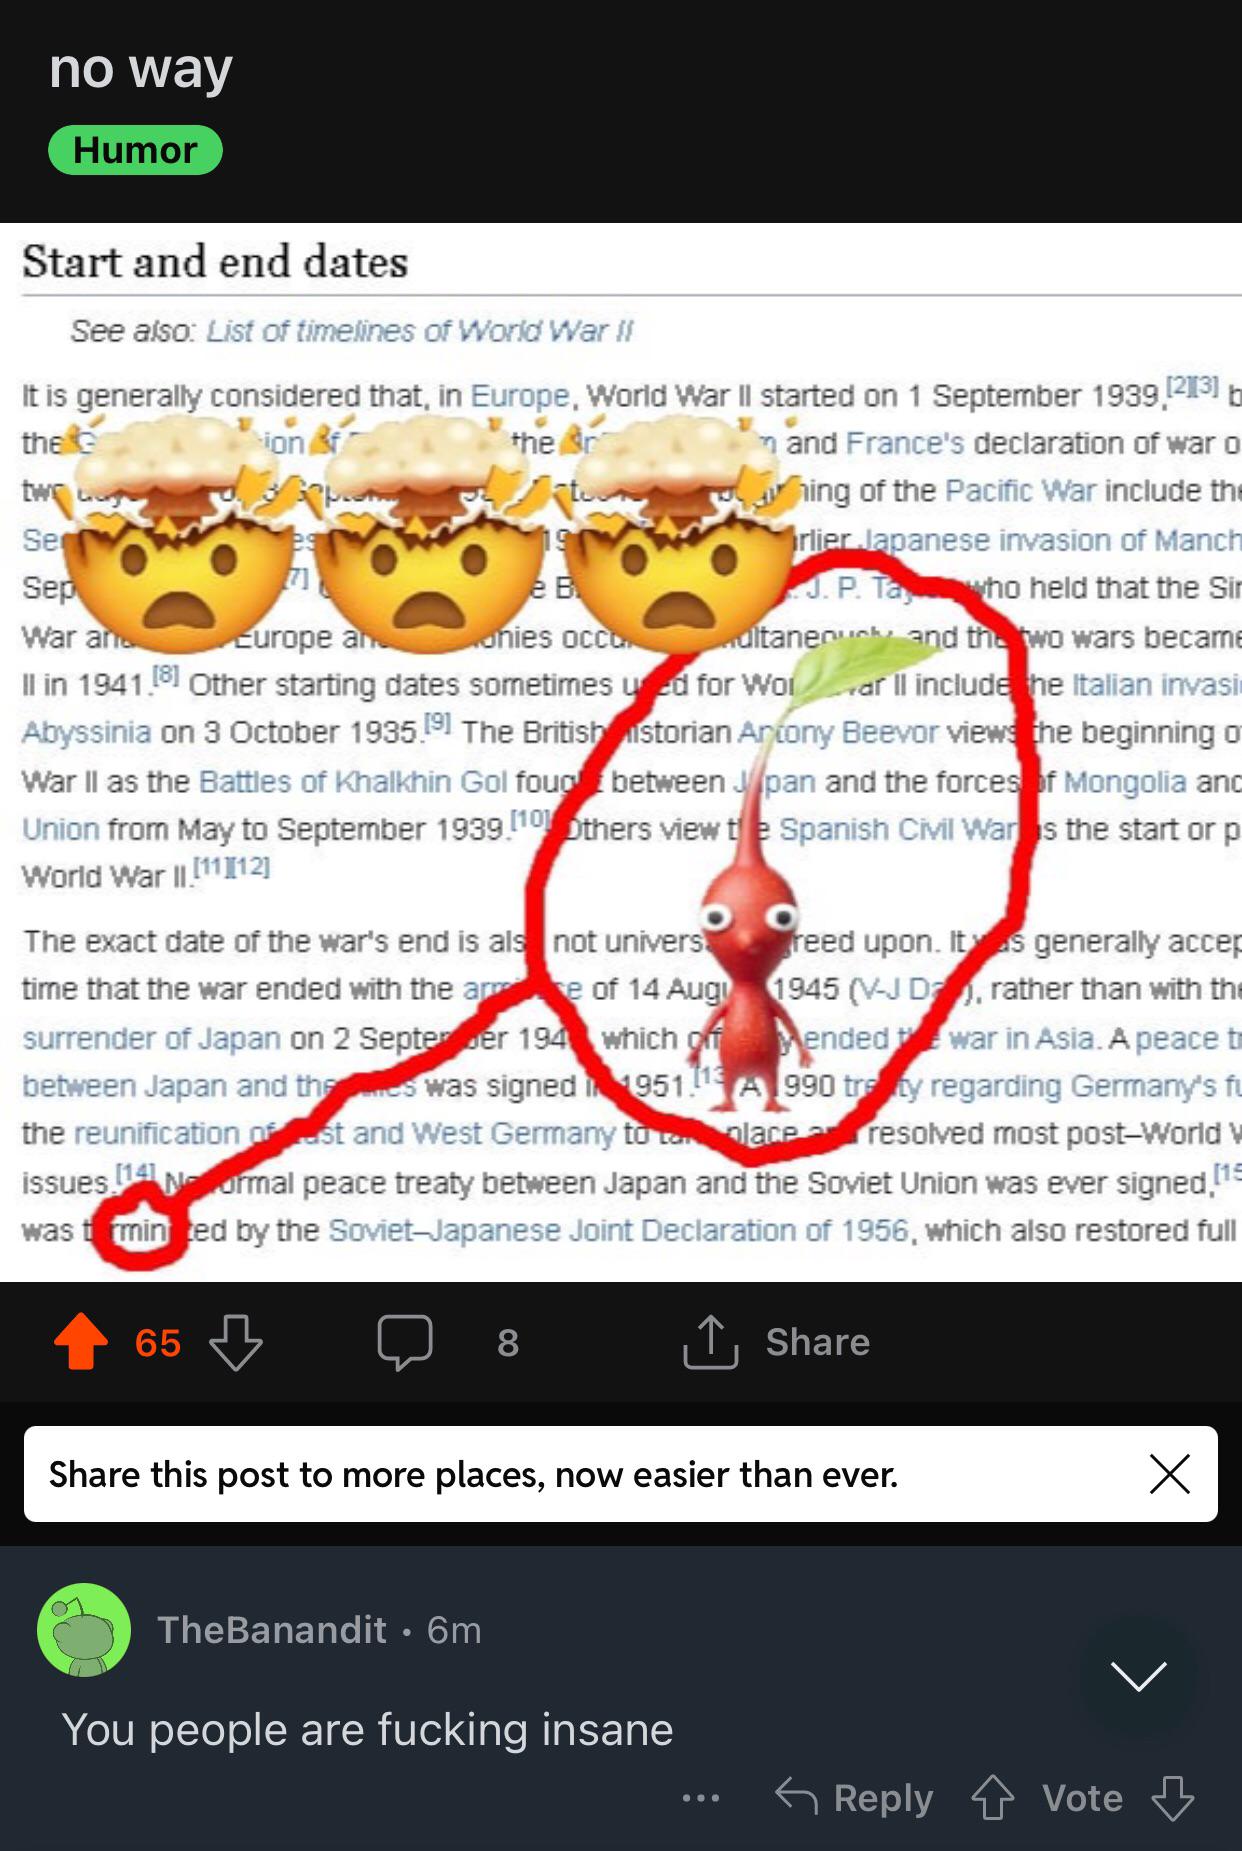Open the post comments via the speech bubble

(405, 1342)
